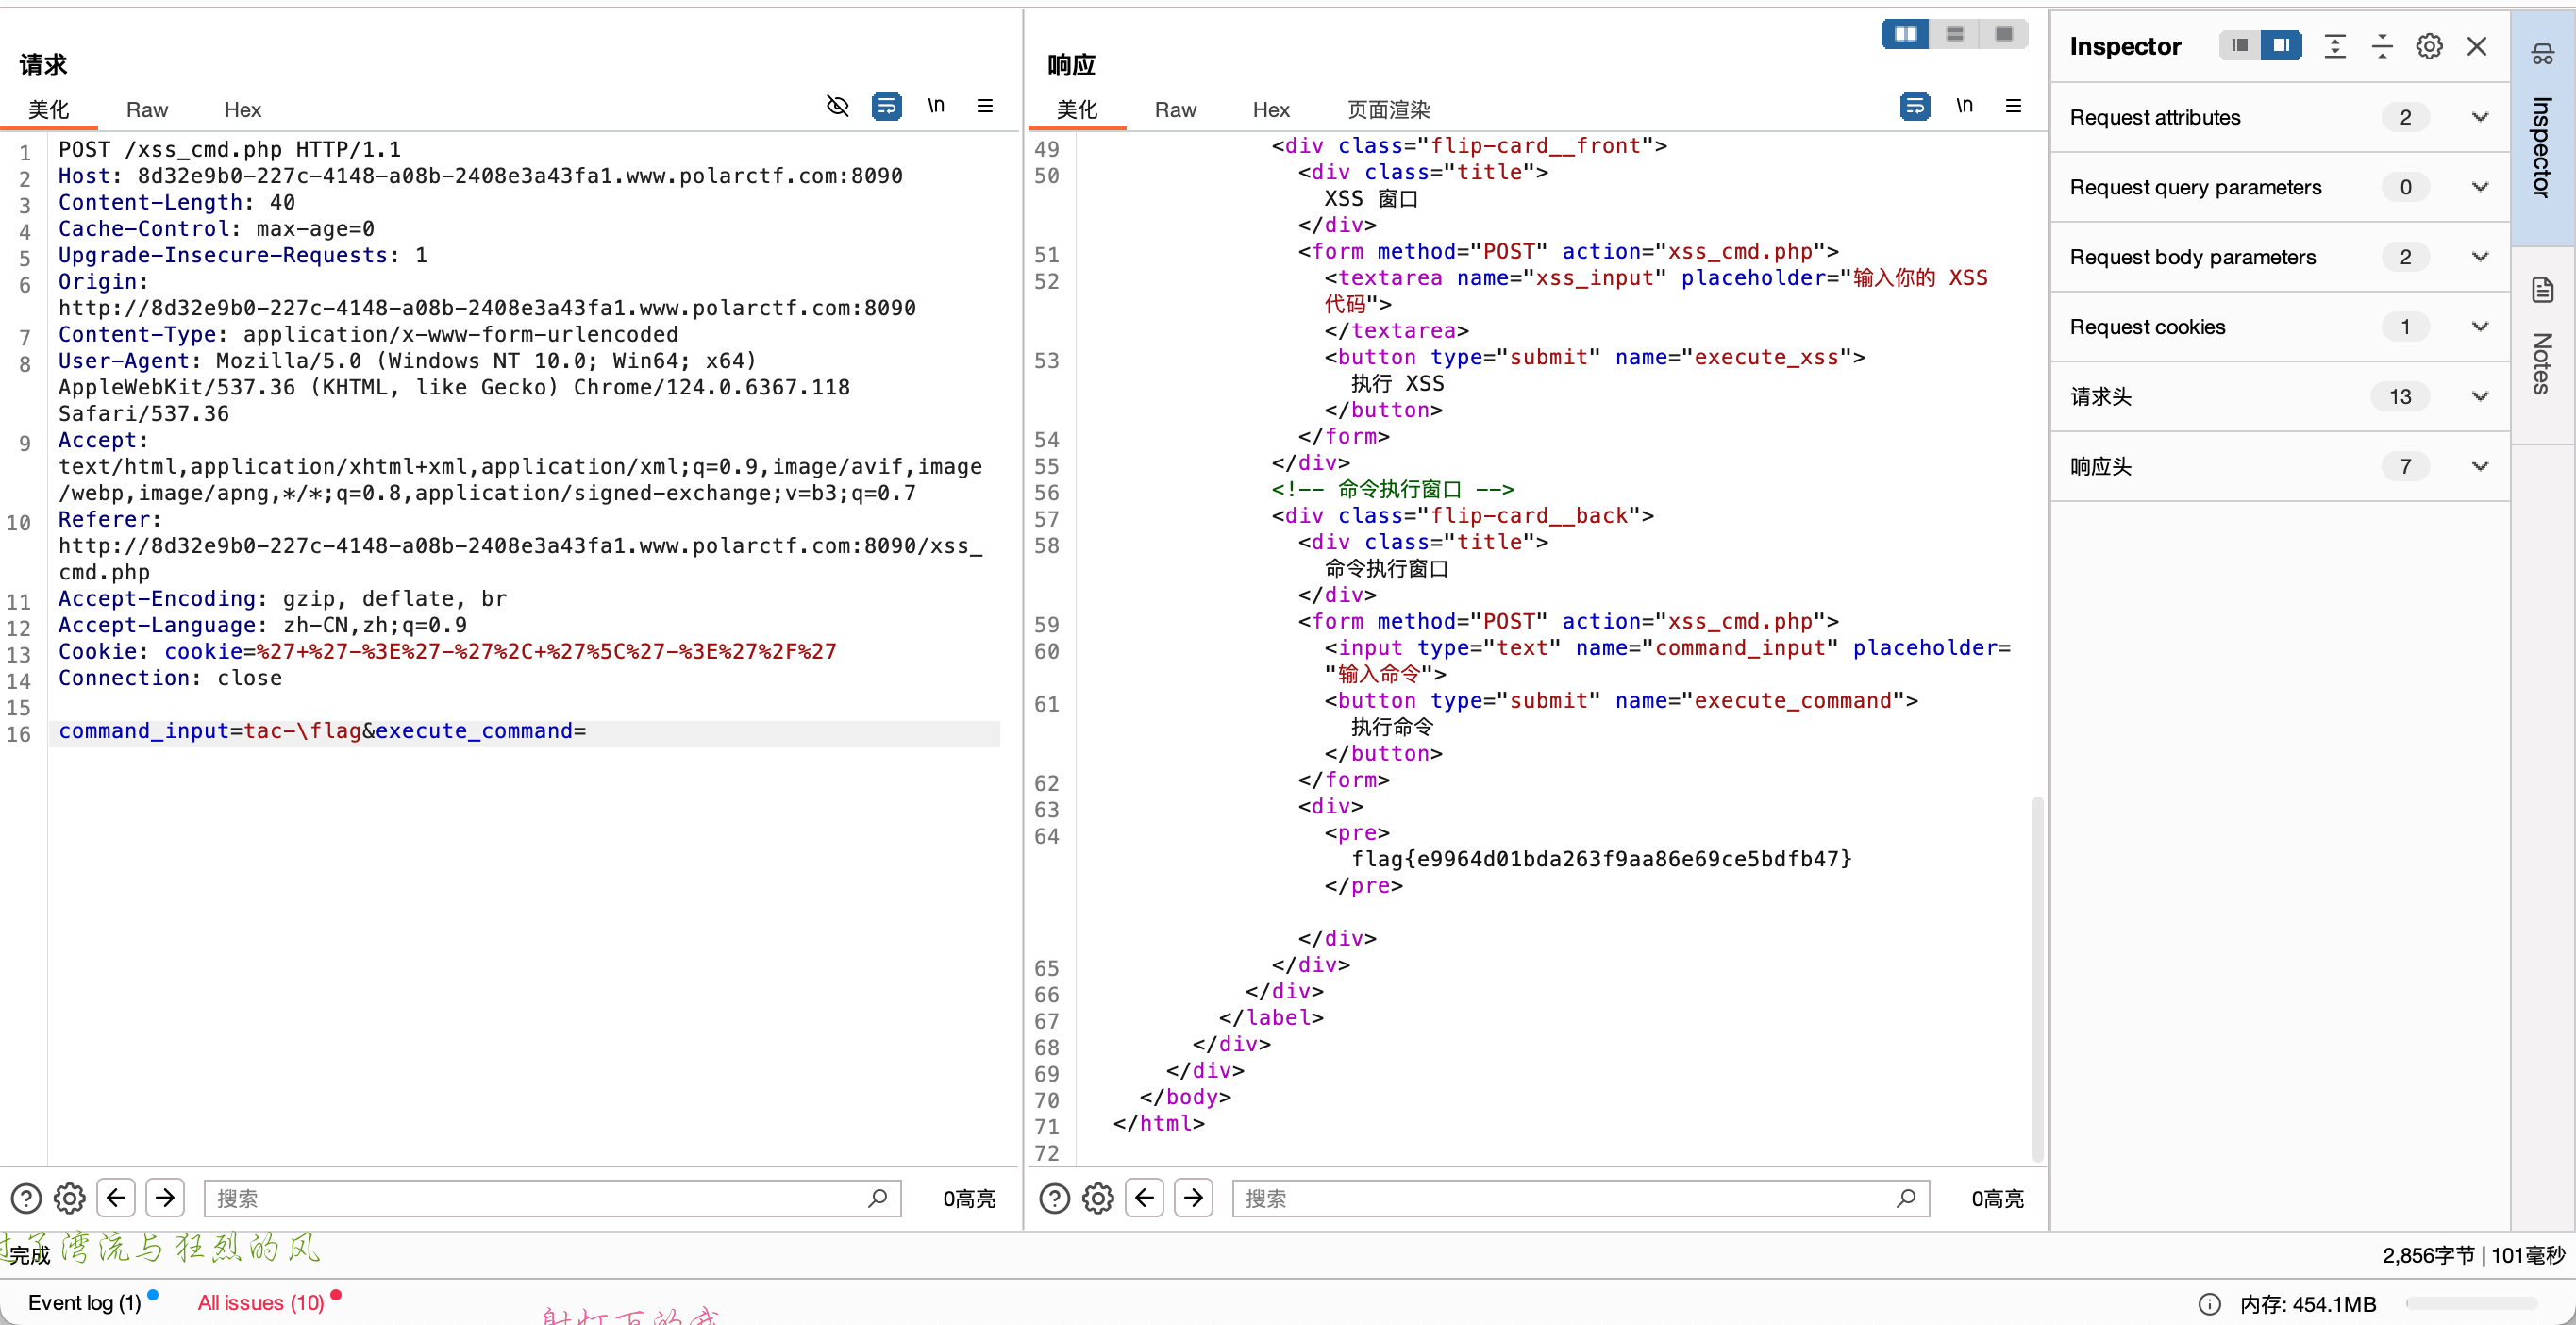Toggle hidden characters eye icon in request
Image resolution: width=2576 pixels, height=1325 pixels.
pos(837,106)
